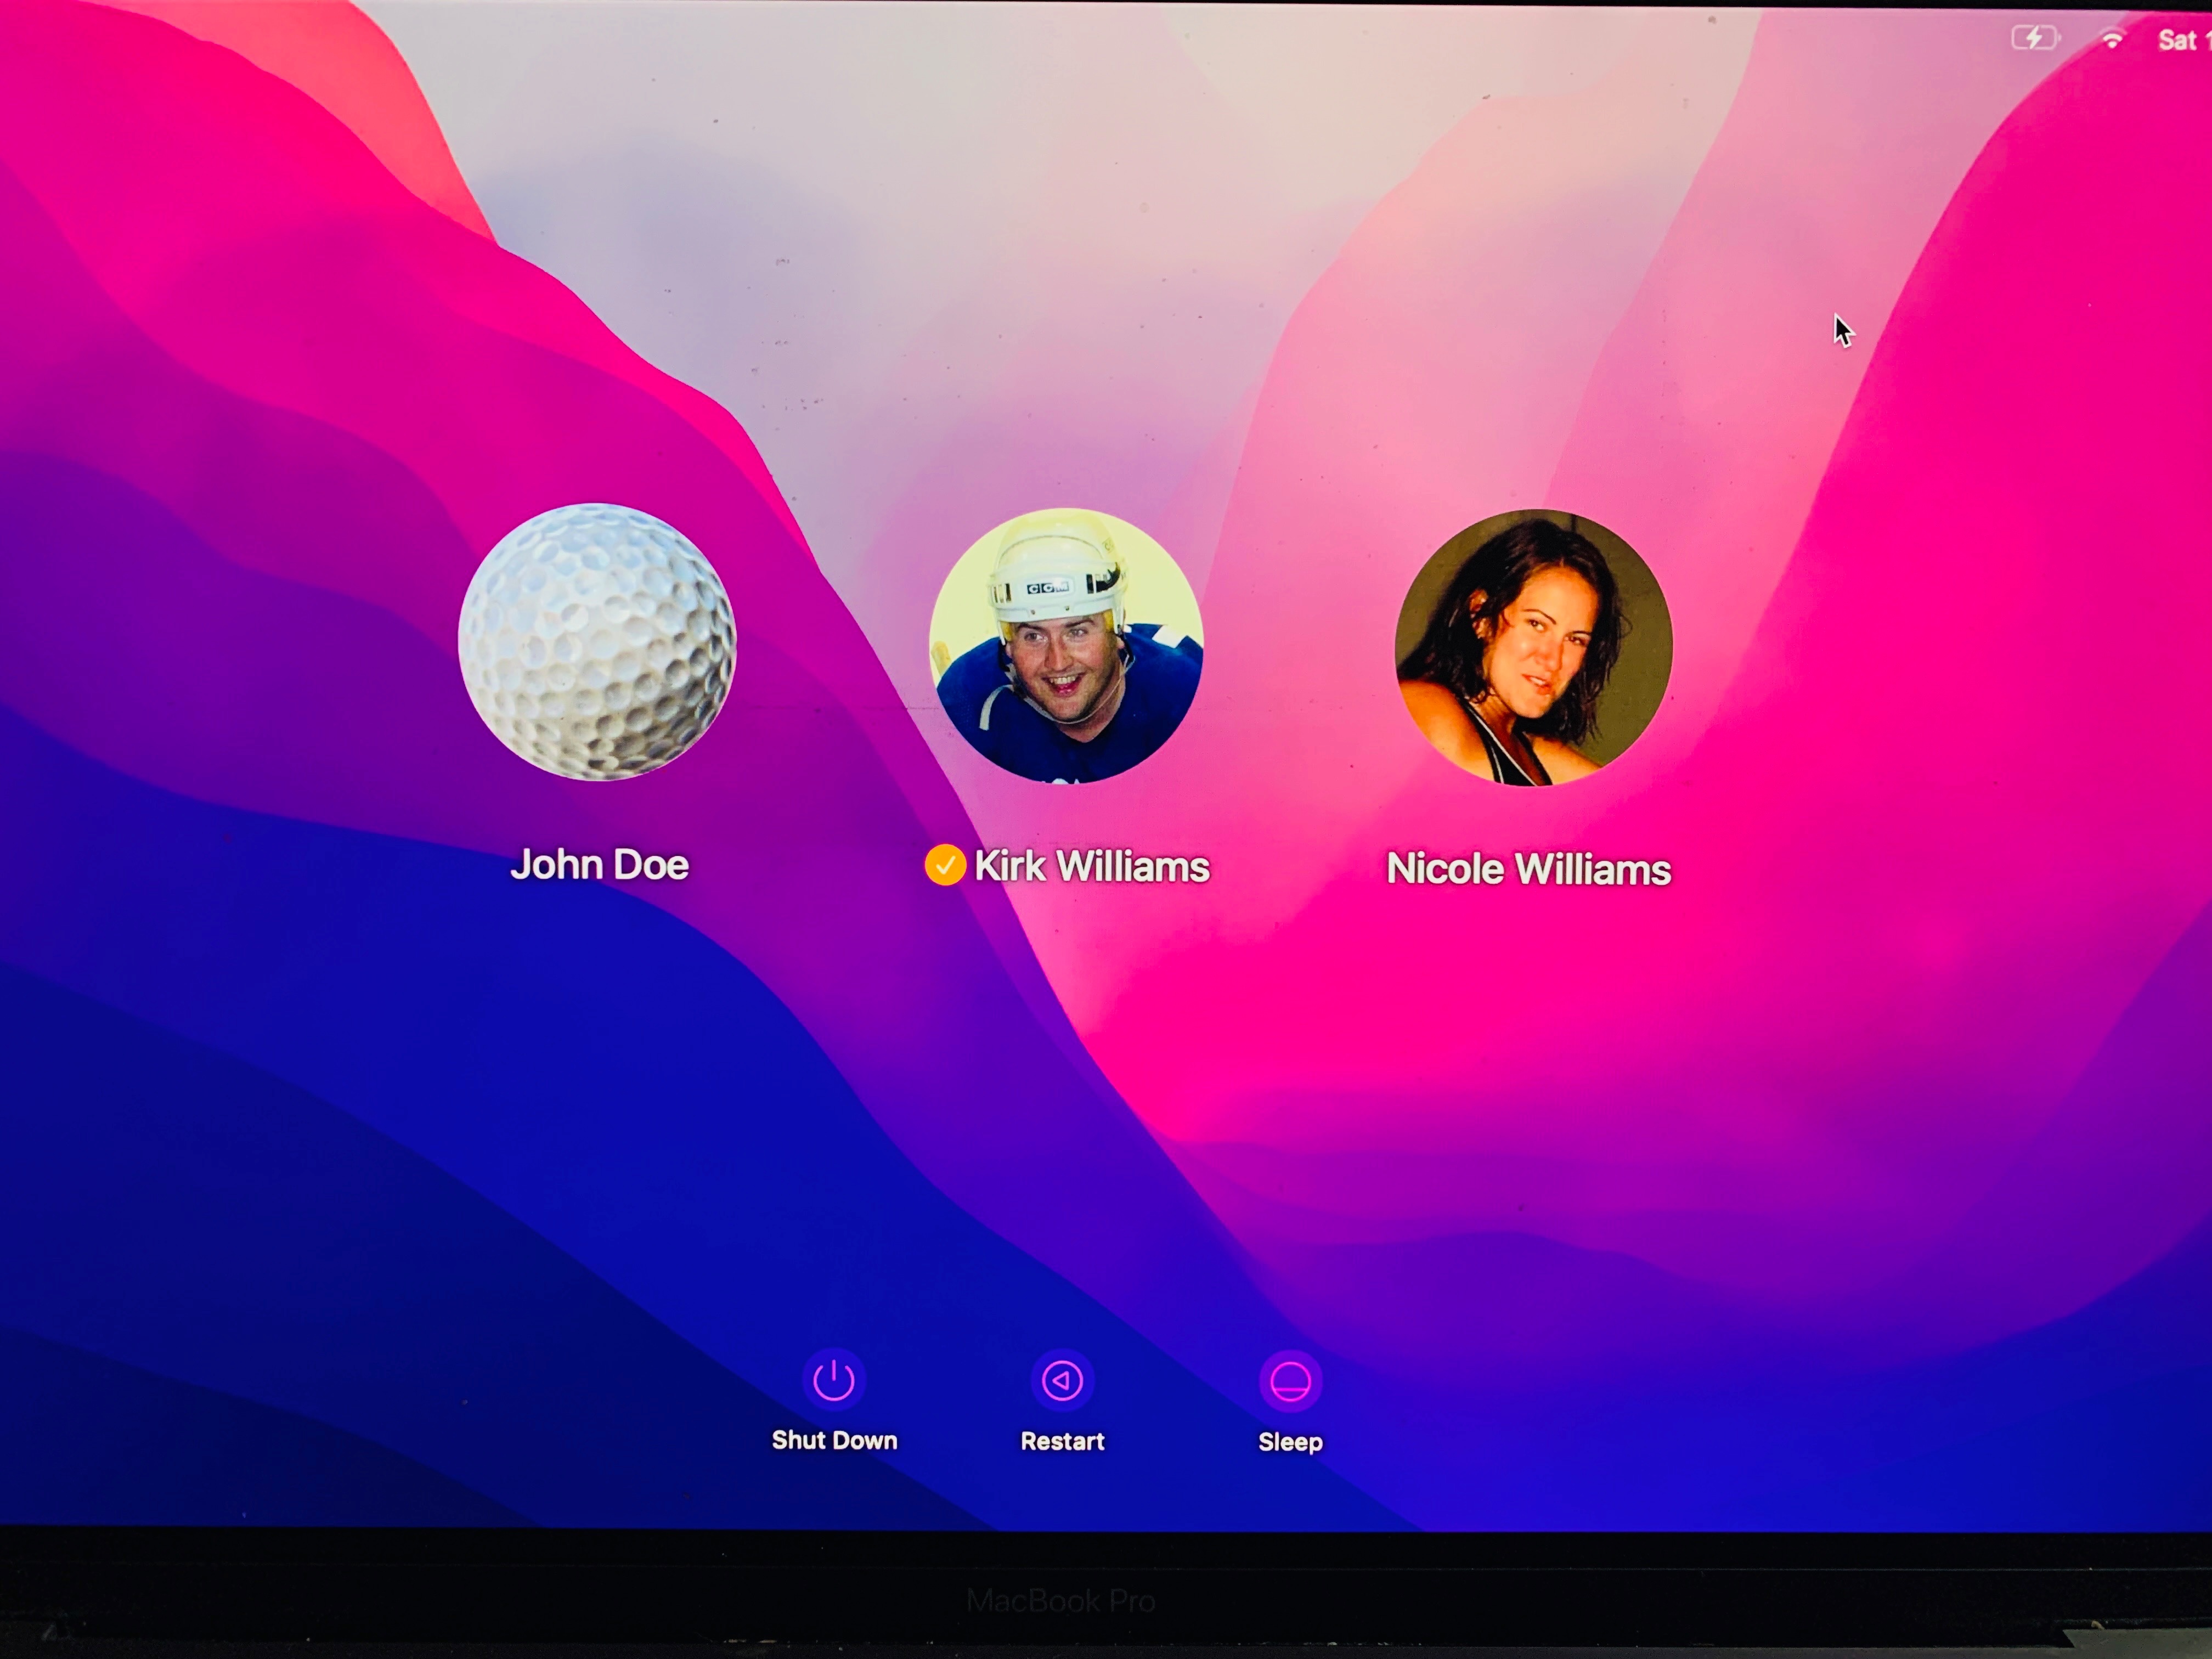The image size is (2212, 1659).
Task: Click the John Doe name label
Action: (x=599, y=865)
